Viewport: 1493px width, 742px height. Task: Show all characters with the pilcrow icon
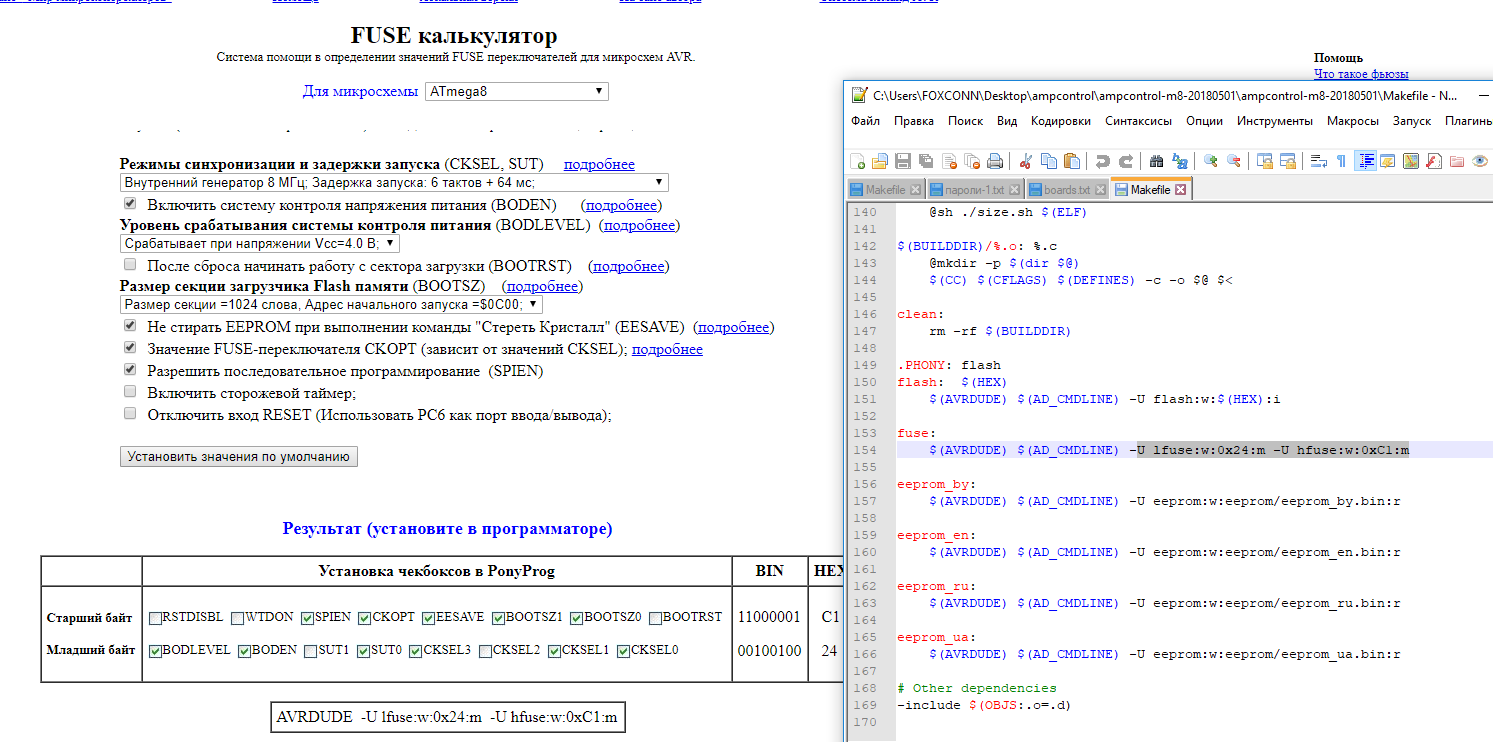pyautogui.click(x=1342, y=161)
